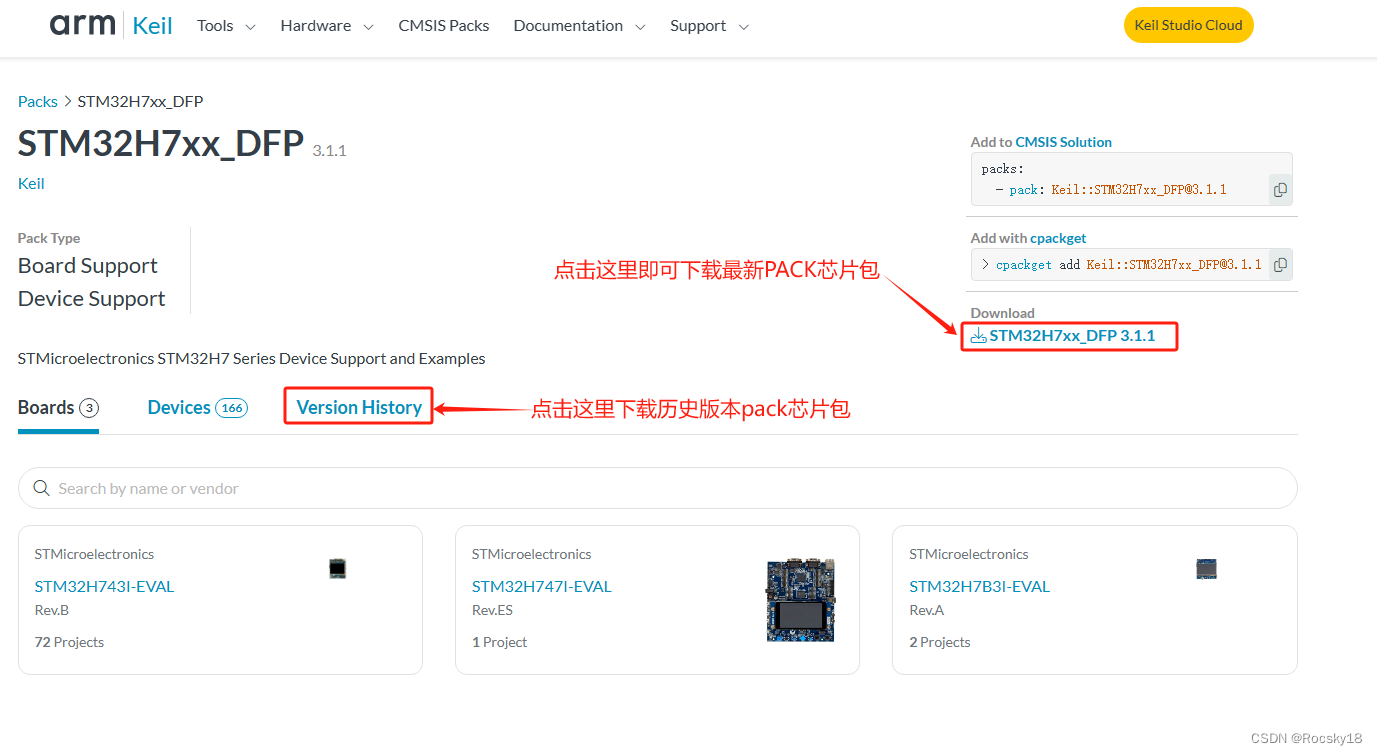Select the Boards tab
The image size is (1377, 755).
click(x=45, y=407)
